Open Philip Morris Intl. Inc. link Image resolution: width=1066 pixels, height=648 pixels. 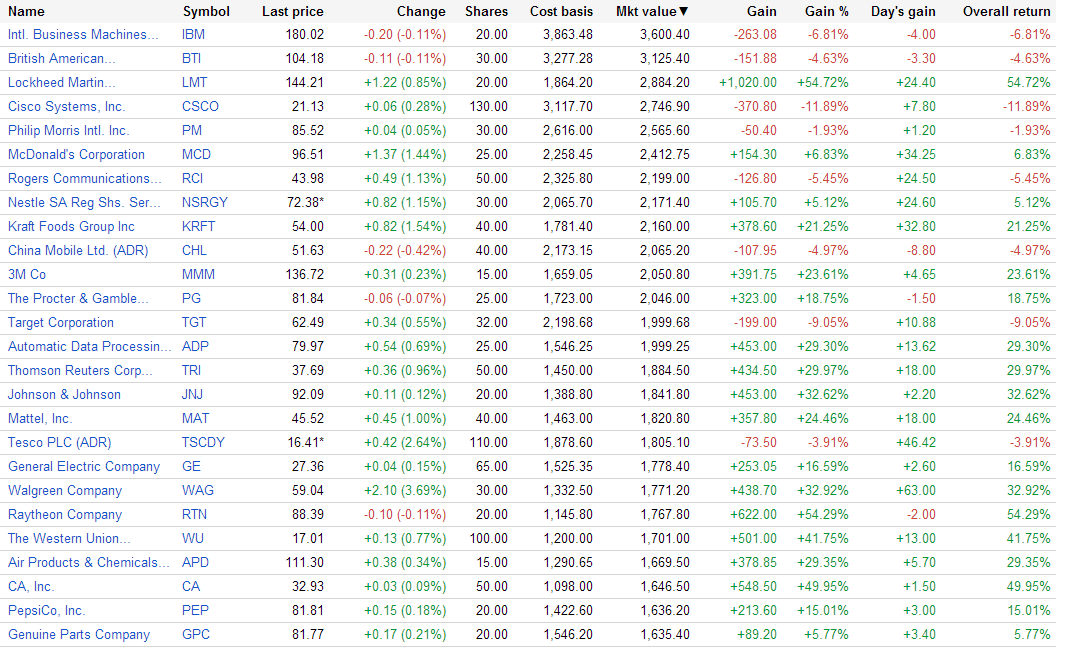click(x=68, y=131)
